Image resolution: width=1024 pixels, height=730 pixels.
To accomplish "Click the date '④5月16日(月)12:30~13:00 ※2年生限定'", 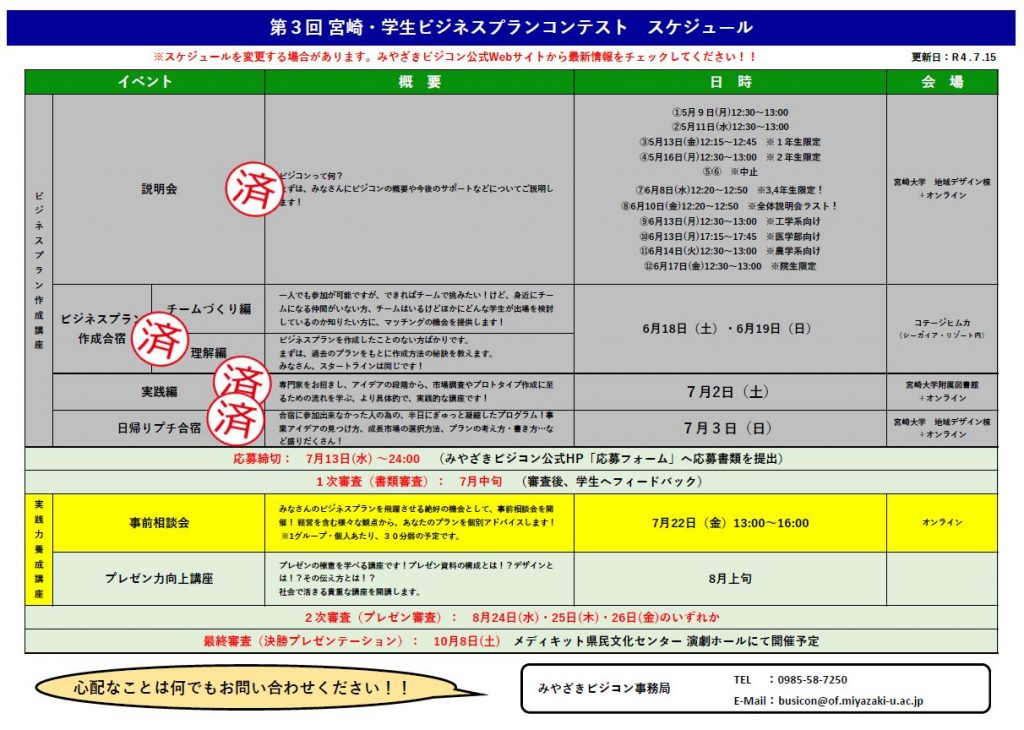I will pos(730,157).
